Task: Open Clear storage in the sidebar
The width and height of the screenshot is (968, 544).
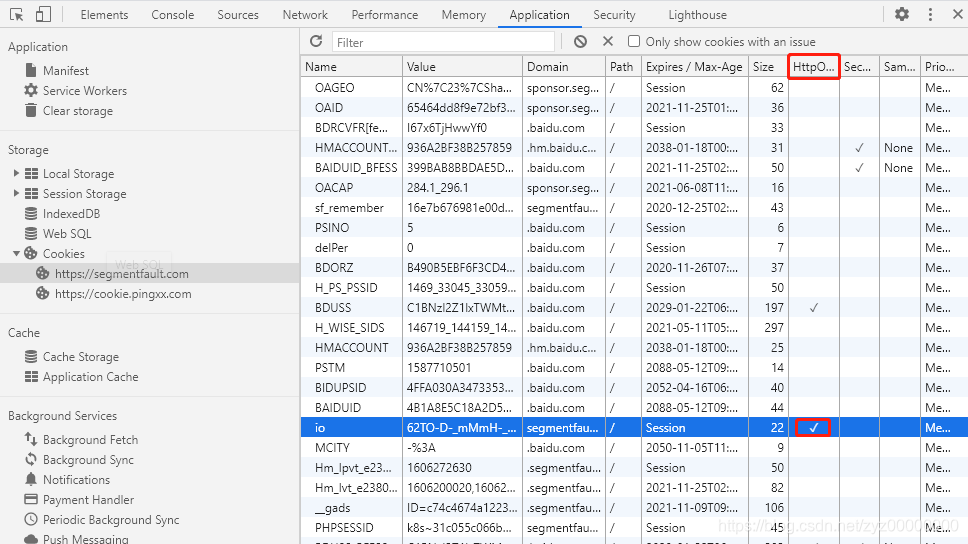Action: point(78,111)
